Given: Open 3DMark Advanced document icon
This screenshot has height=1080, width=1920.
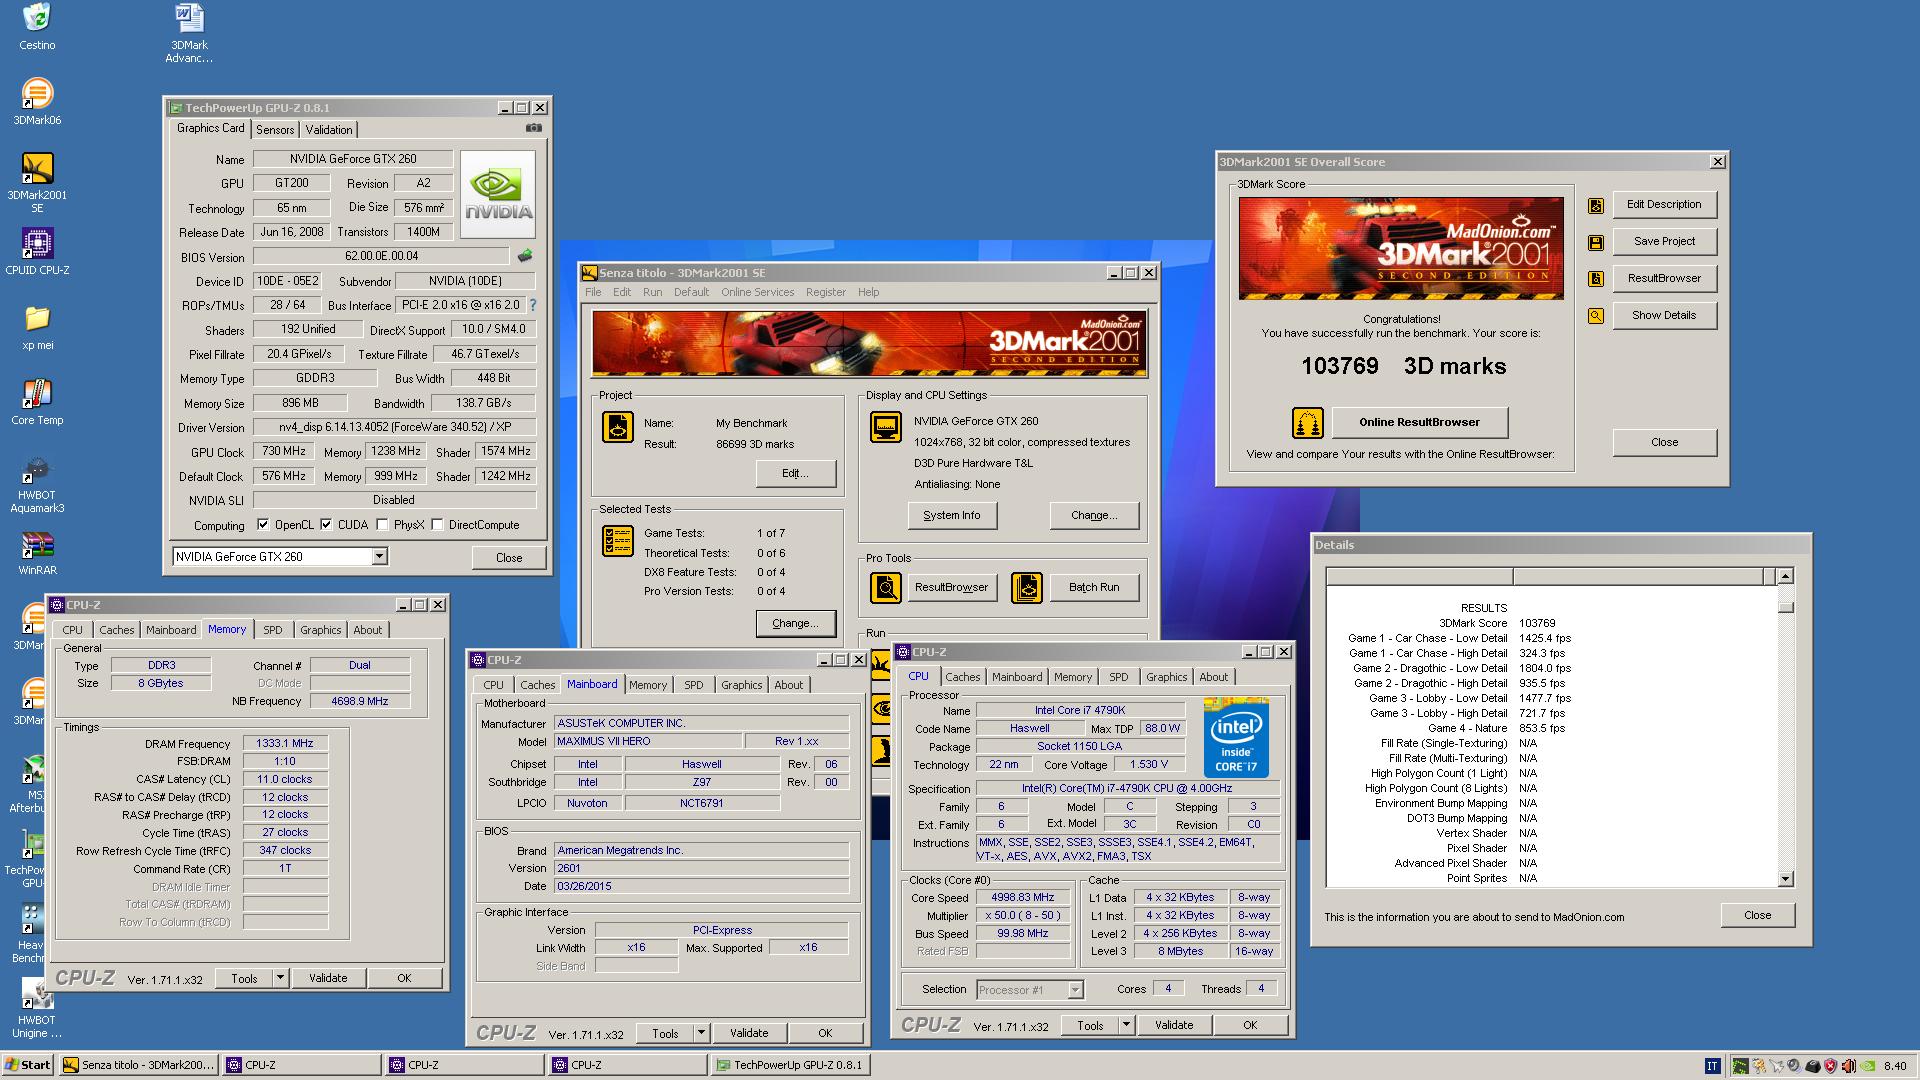Looking at the screenshot, I should 189,32.
